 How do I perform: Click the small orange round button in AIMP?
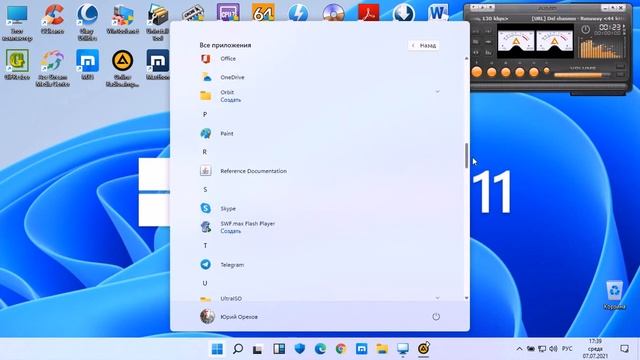coord(547,71)
